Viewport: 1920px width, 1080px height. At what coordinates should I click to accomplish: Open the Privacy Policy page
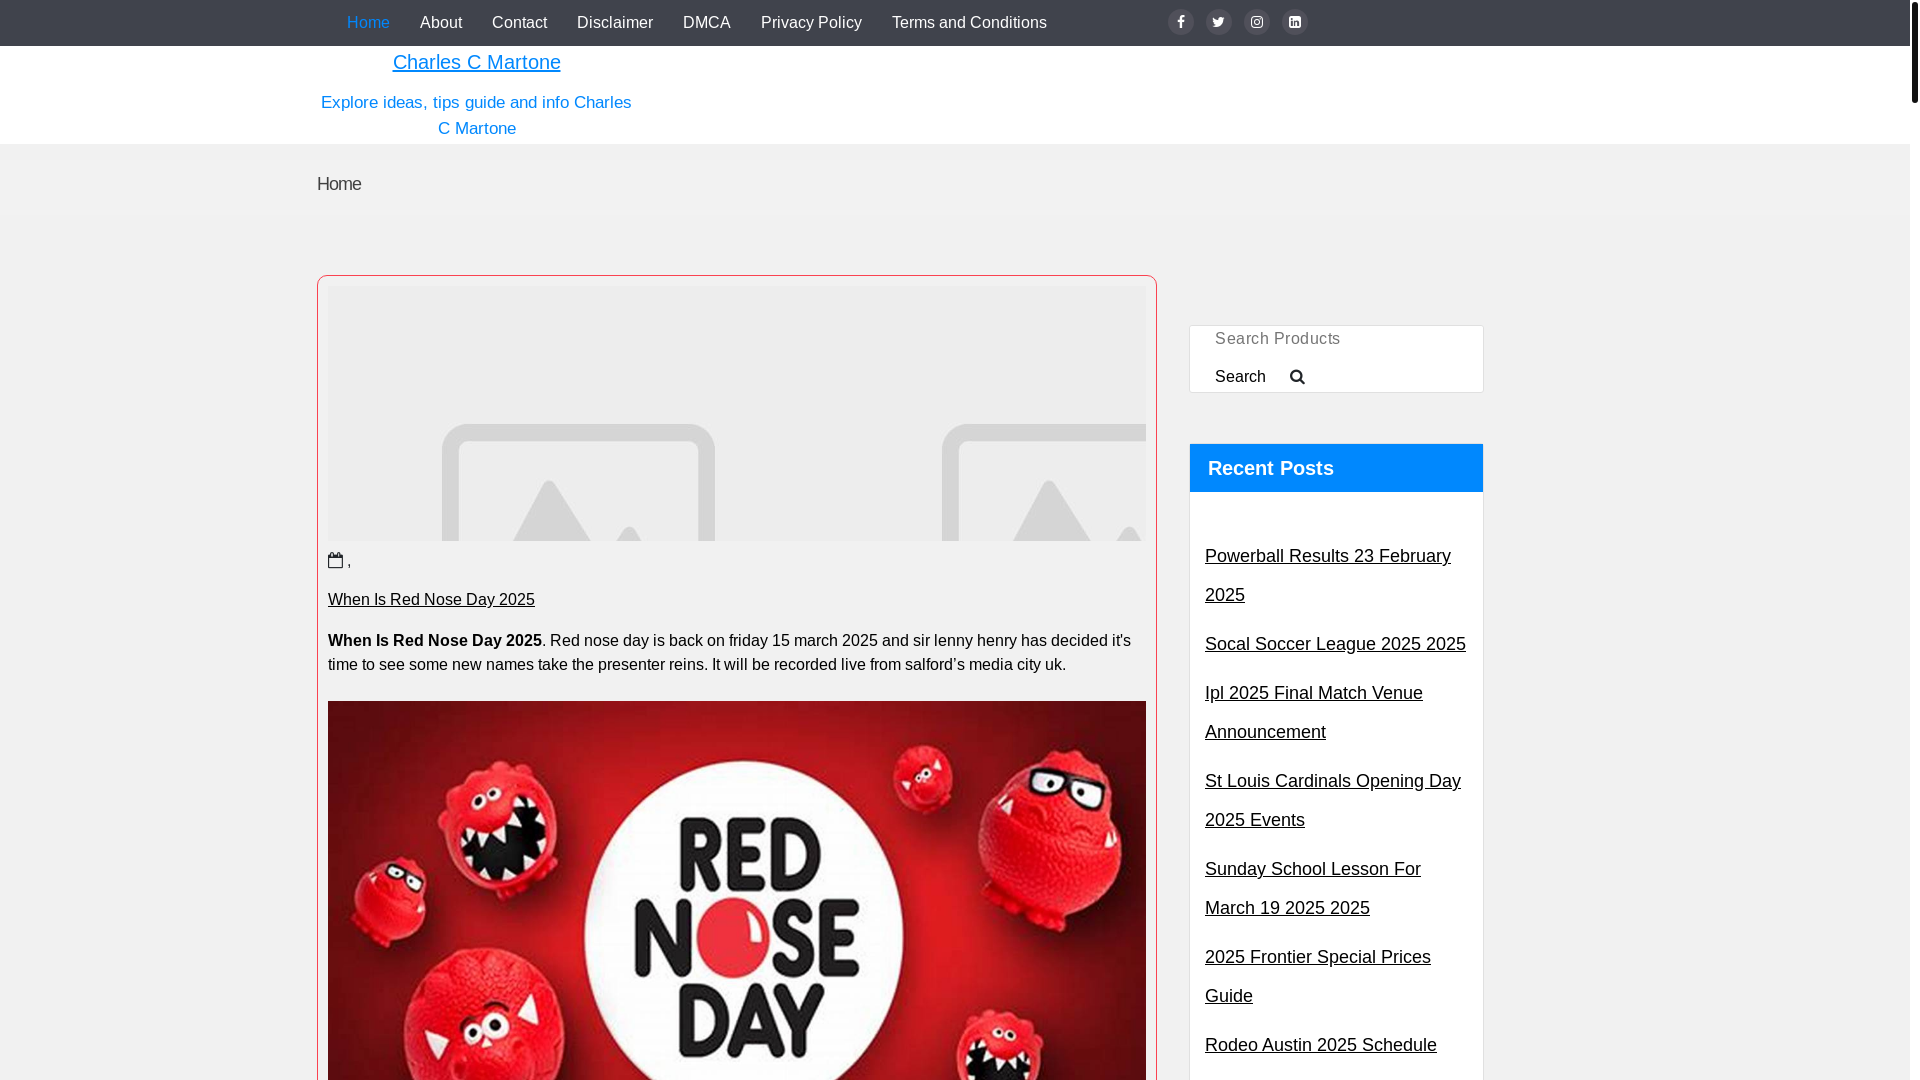click(x=811, y=23)
